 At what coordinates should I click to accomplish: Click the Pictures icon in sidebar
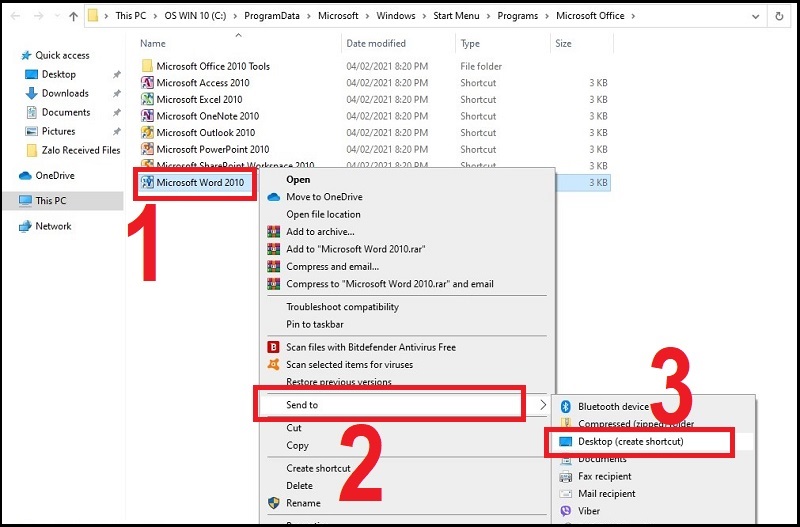click(32, 131)
